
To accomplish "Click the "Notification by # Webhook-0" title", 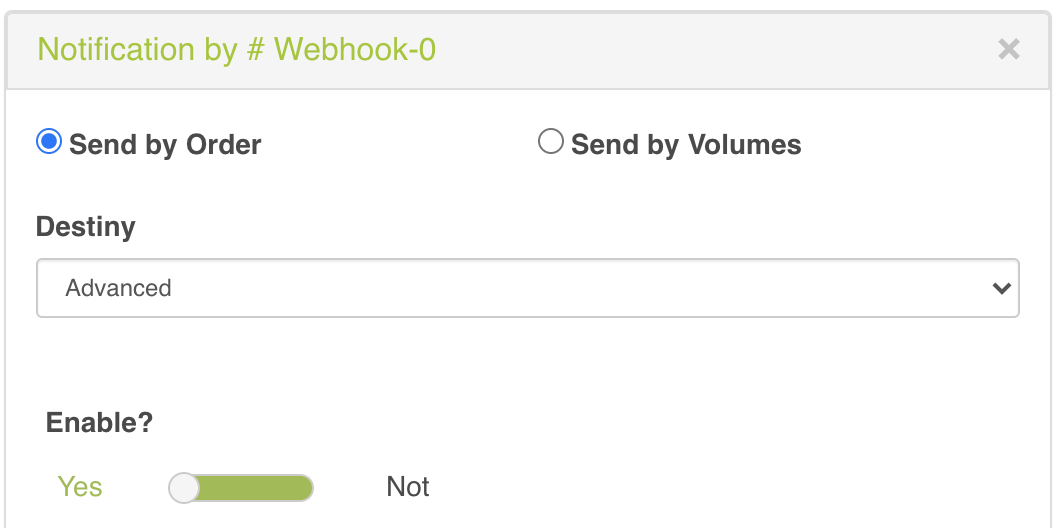I will point(237,49).
